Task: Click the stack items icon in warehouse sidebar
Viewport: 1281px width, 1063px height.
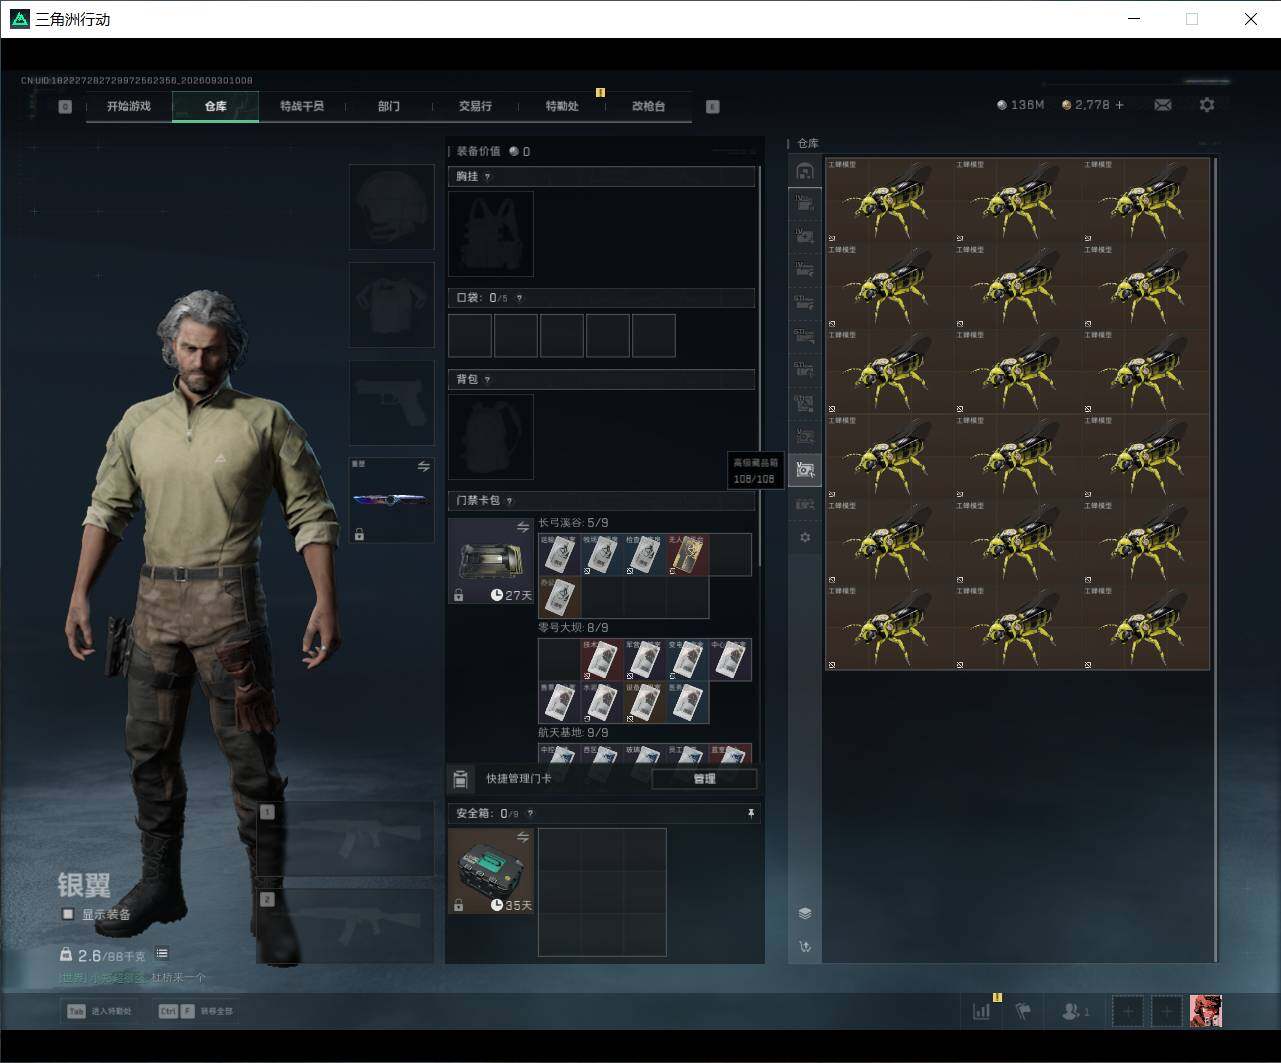Action: coord(805,913)
